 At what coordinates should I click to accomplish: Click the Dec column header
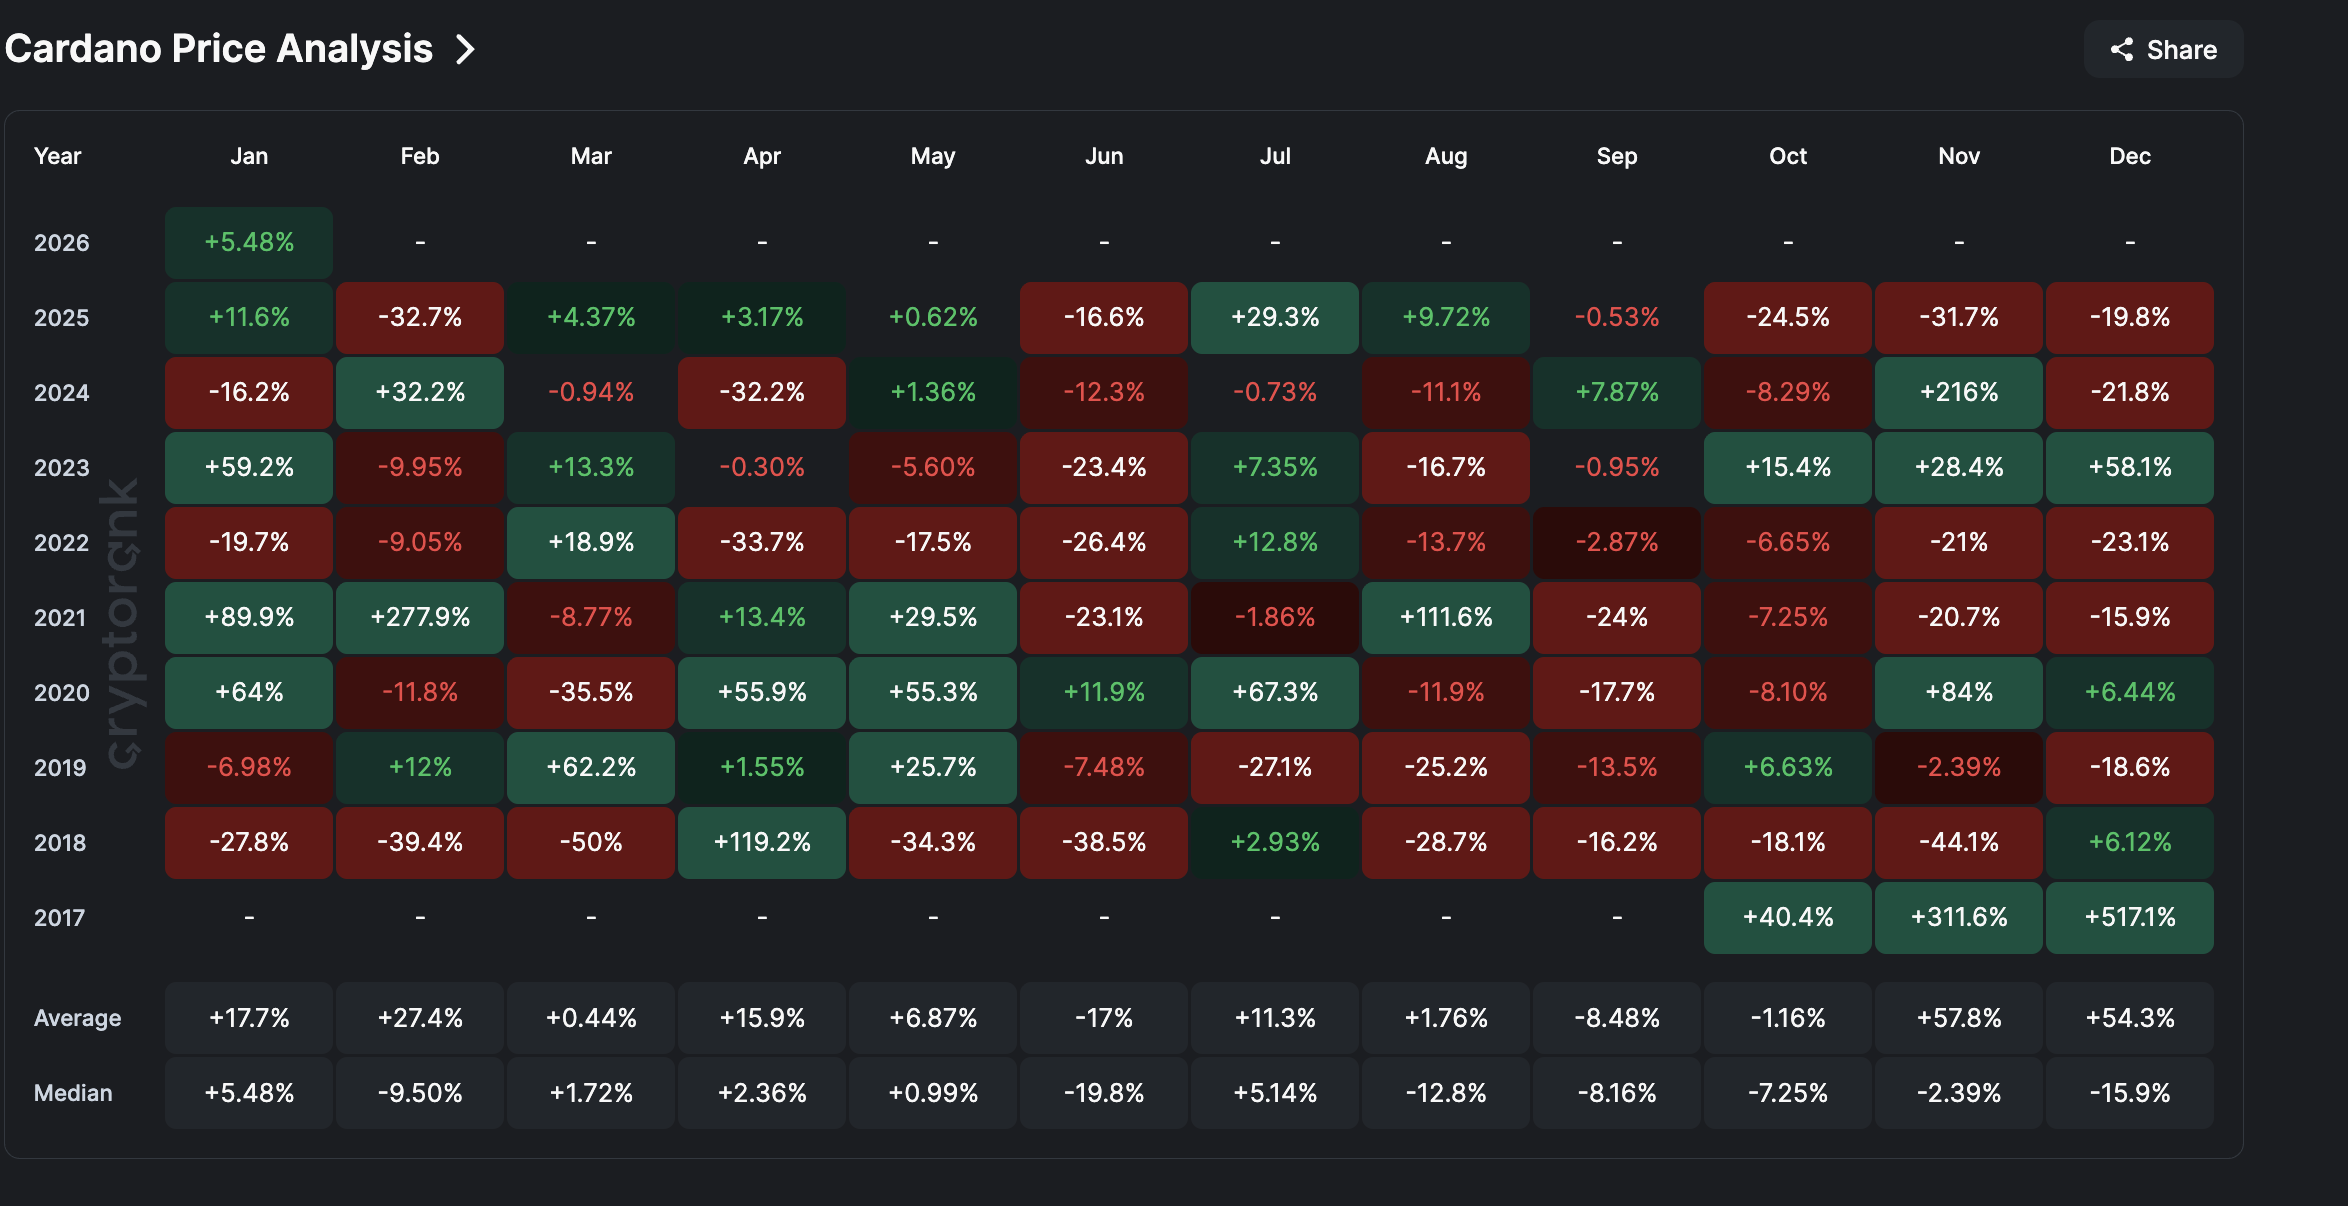pos(2129,156)
